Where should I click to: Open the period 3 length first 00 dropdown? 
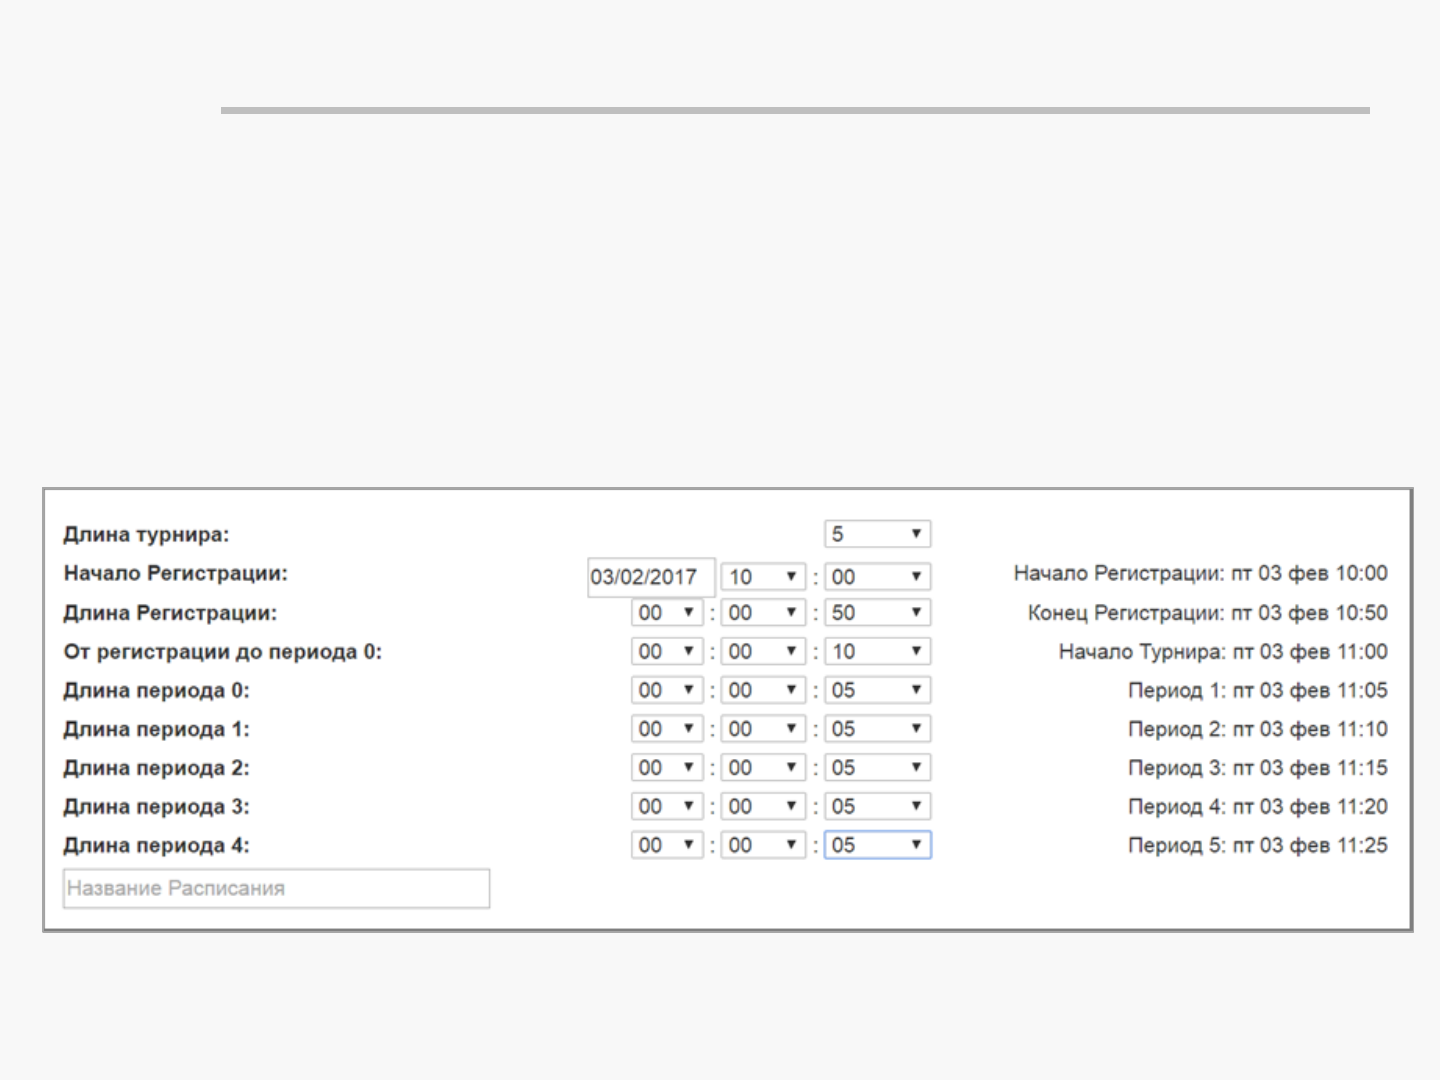tap(667, 806)
